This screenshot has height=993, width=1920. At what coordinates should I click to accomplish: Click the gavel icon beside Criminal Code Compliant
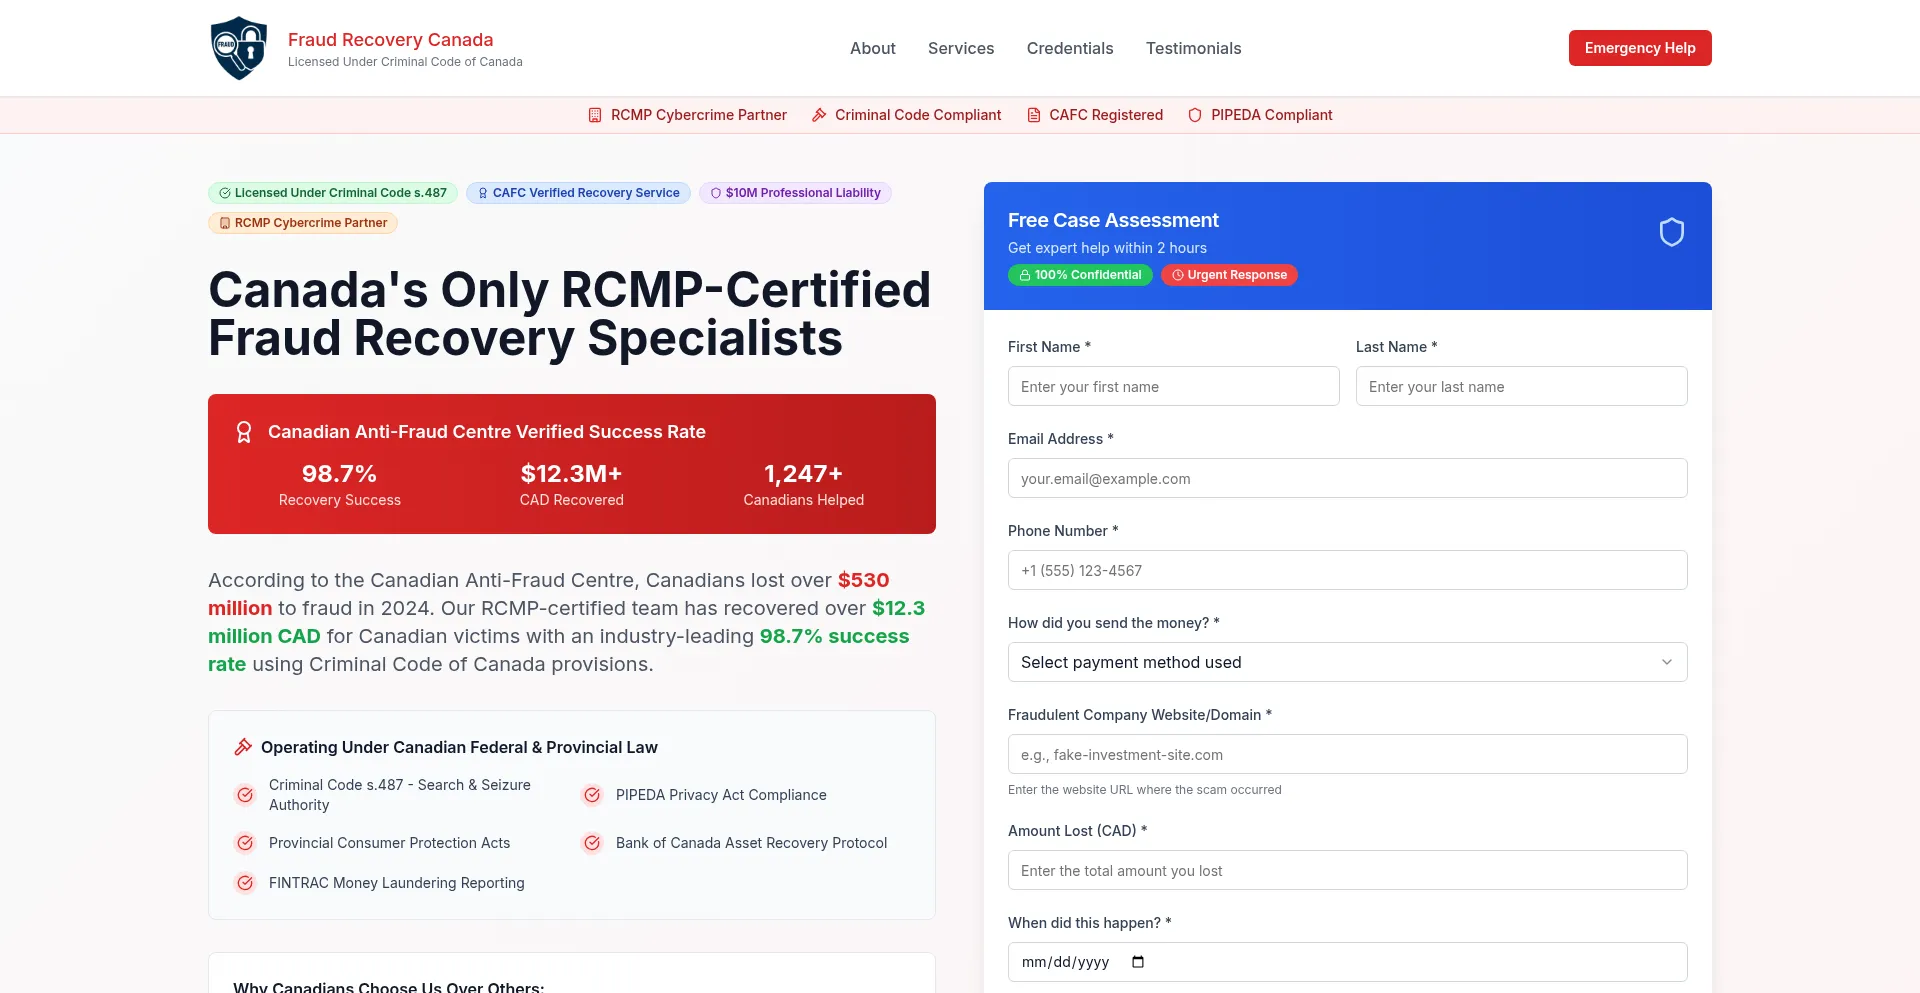click(x=819, y=115)
